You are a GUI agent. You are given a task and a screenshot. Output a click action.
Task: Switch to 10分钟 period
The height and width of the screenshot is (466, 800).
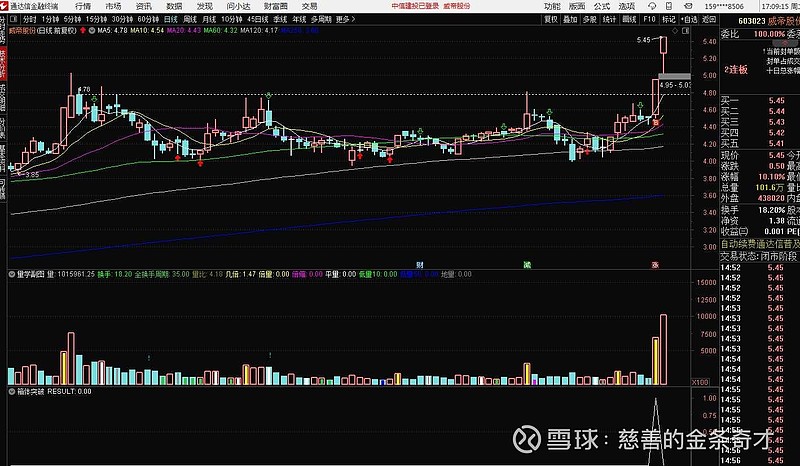232,19
